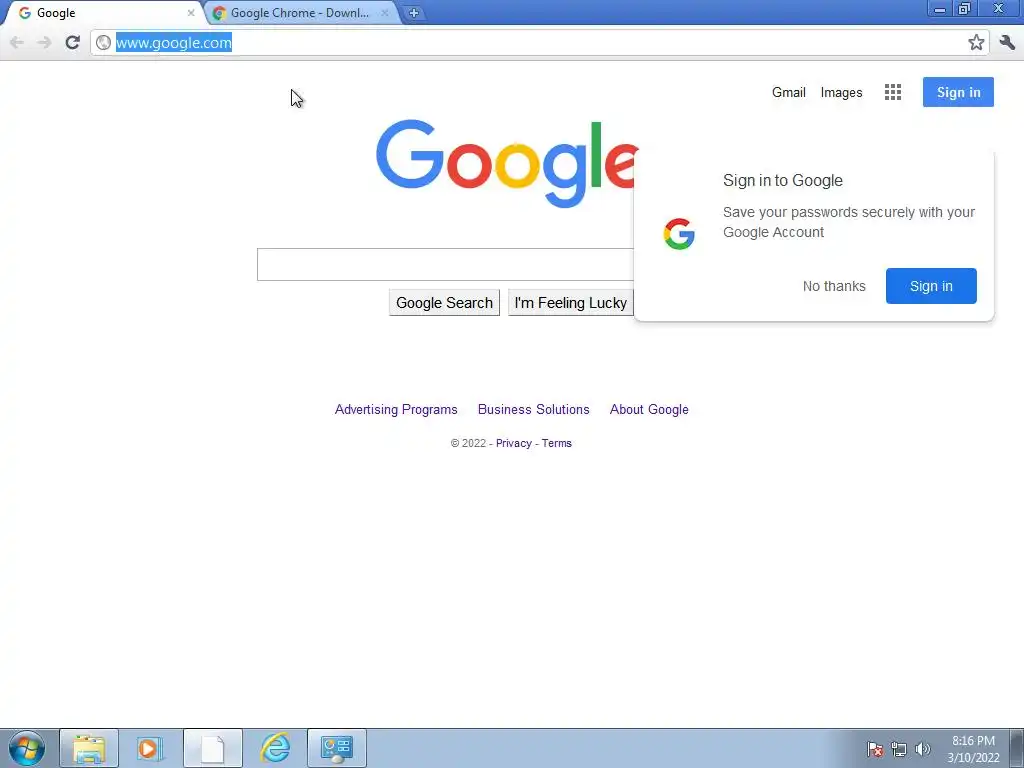Click the taskbar clock showing 8:16 PM
The width and height of the screenshot is (1024, 768).
[x=973, y=749]
